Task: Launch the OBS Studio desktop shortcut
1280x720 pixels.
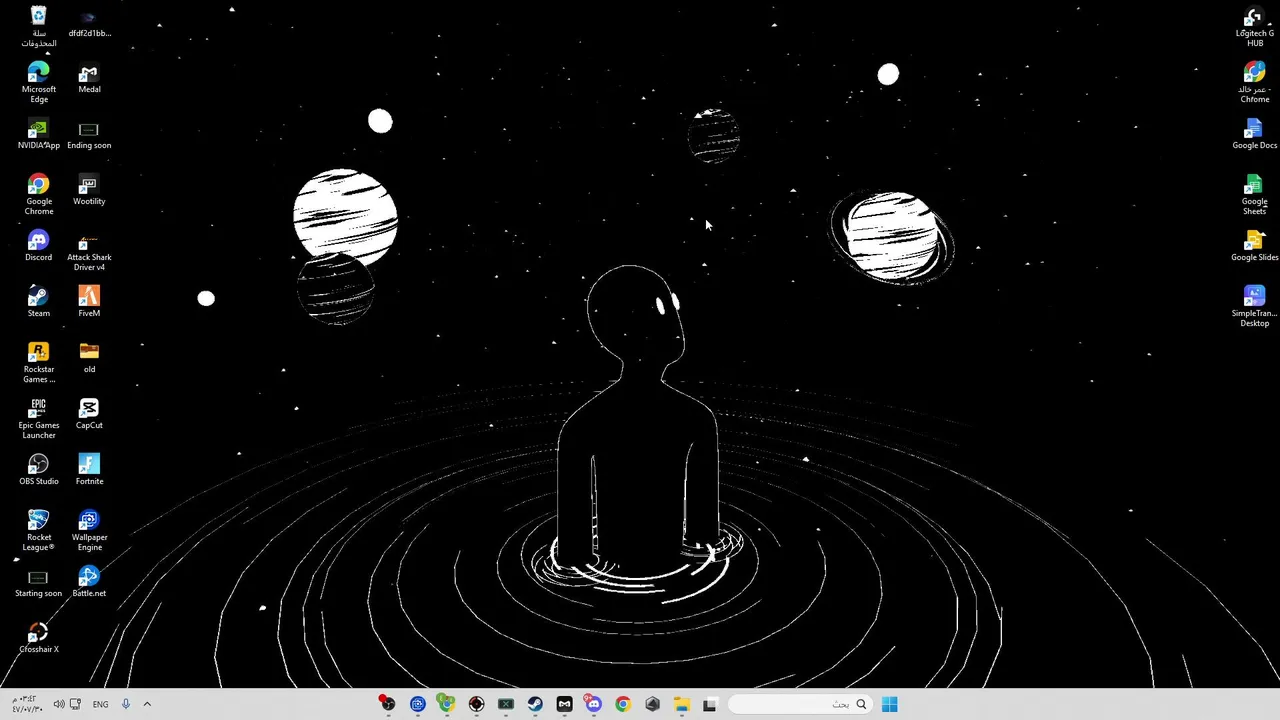Action: 38,471
